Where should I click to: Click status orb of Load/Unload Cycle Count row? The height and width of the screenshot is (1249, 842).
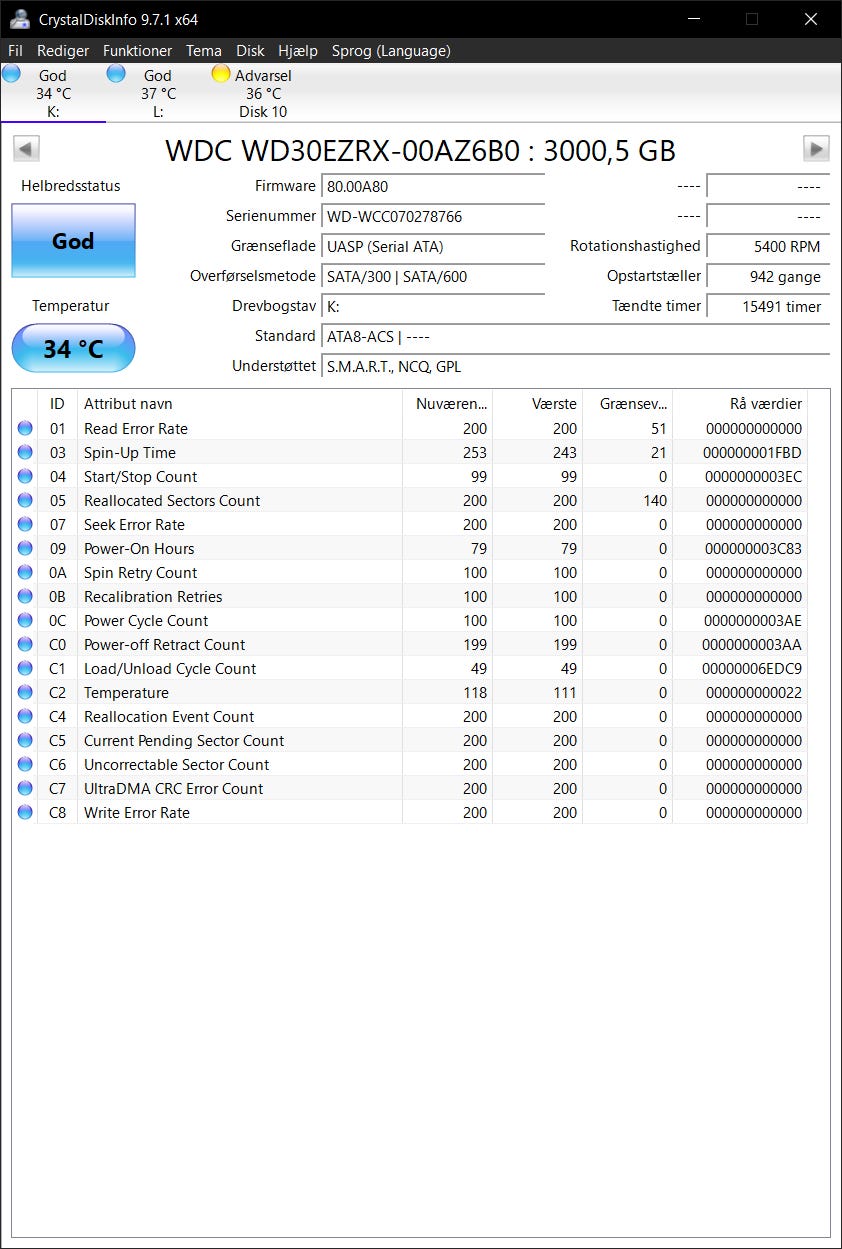point(25,669)
